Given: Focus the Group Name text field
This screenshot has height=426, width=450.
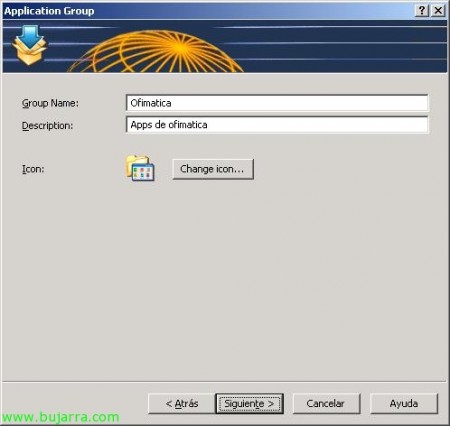Looking at the screenshot, I should pyautogui.click(x=277, y=103).
